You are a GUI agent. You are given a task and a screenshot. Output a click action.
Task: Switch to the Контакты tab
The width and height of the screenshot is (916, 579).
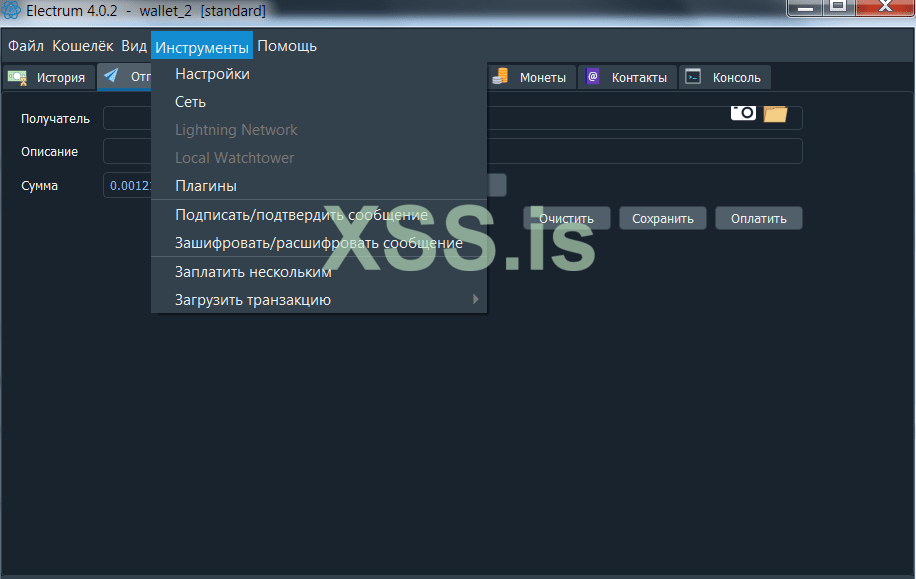[627, 77]
